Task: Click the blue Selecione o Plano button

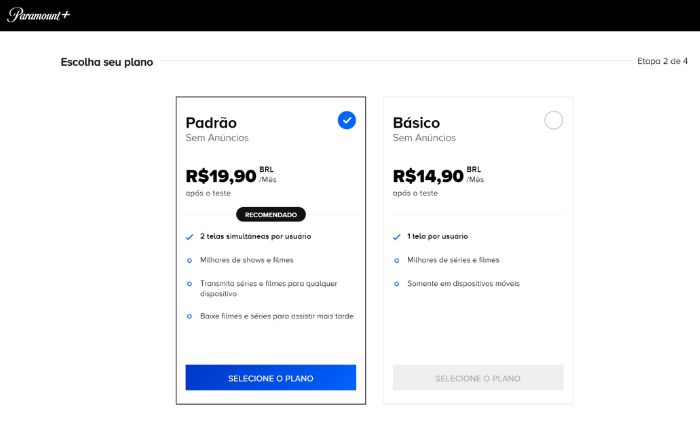Action: pos(270,377)
